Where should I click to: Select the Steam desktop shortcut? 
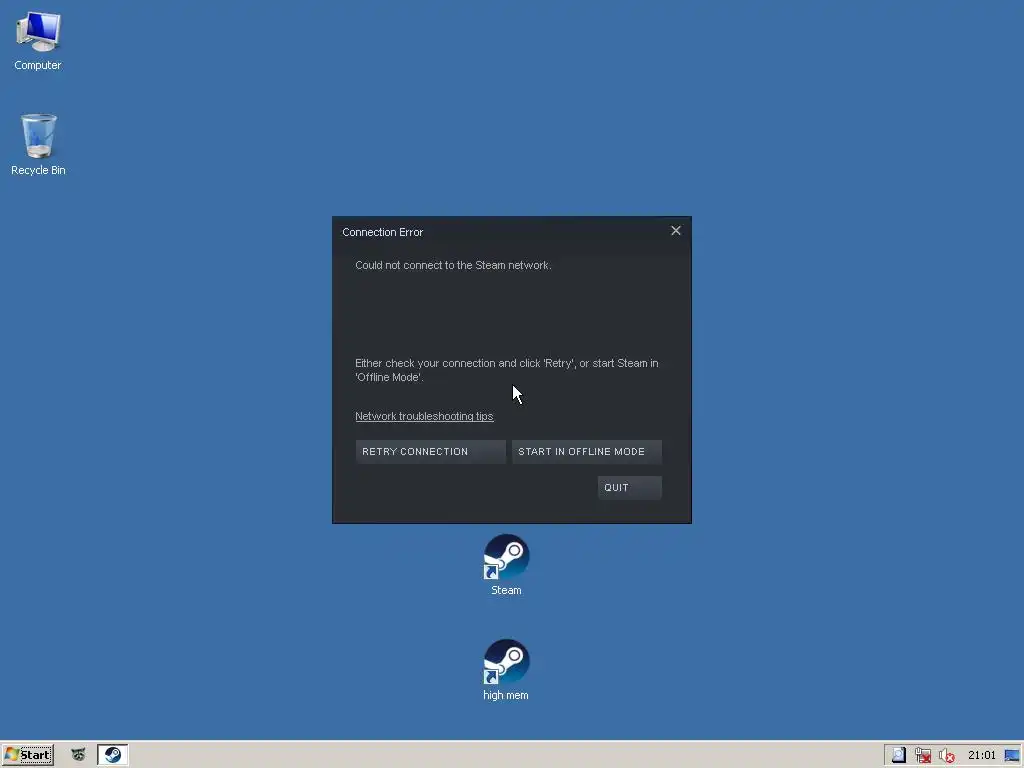[506, 565]
